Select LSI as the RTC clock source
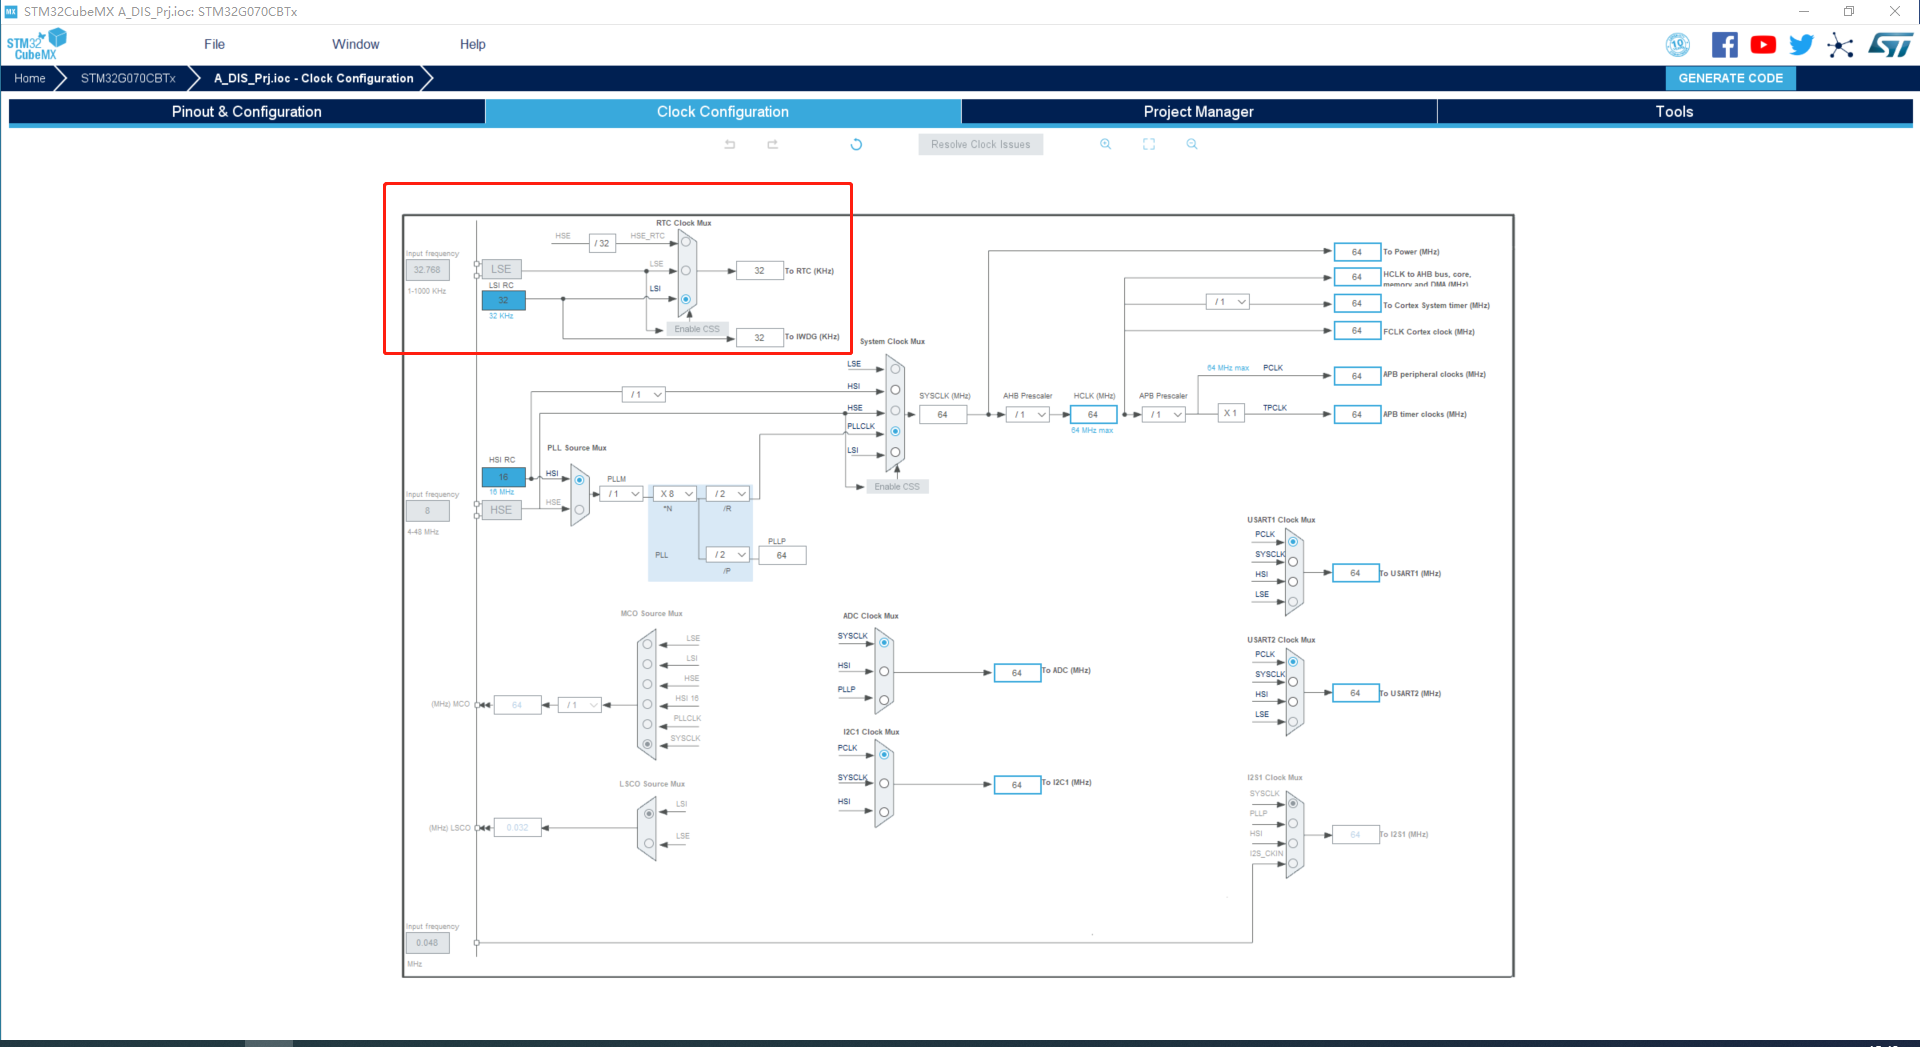1927x1047 pixels. pos(686,299)
